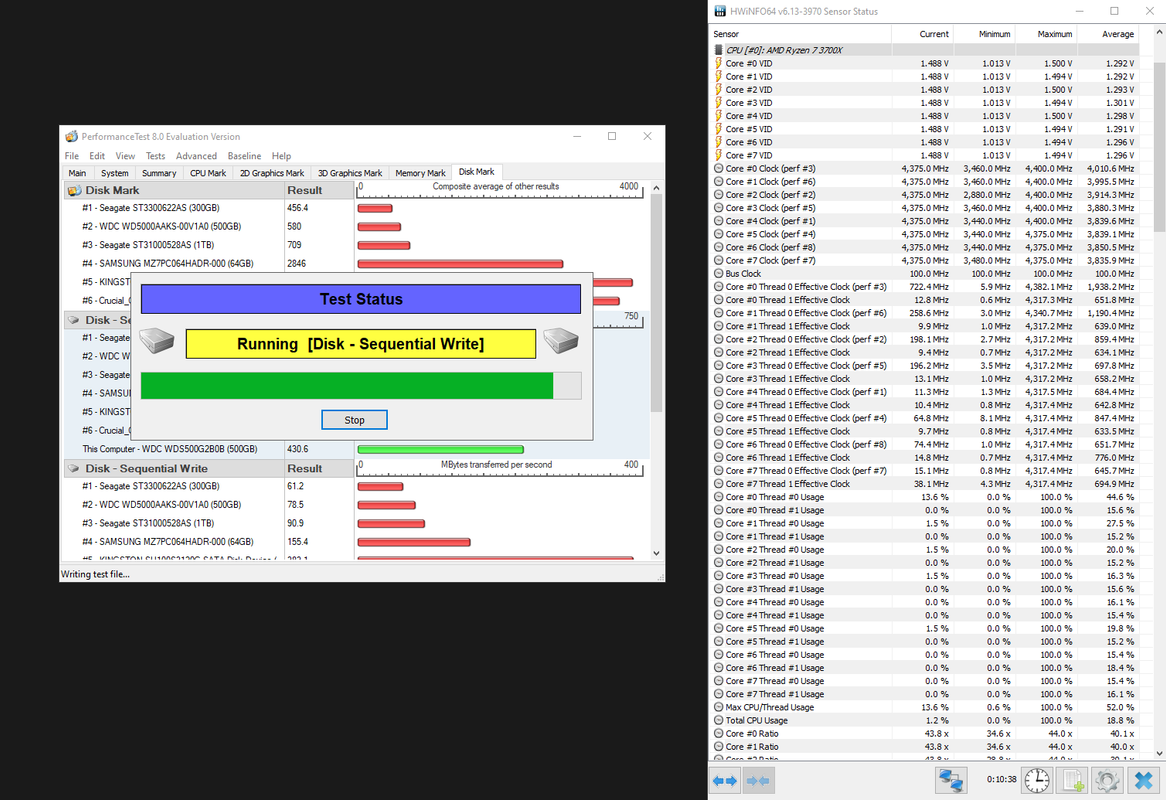Select the Core #0 Thread #0 Usage row
The width and height of the screenshot is (1166, 800).
(924, 497)
